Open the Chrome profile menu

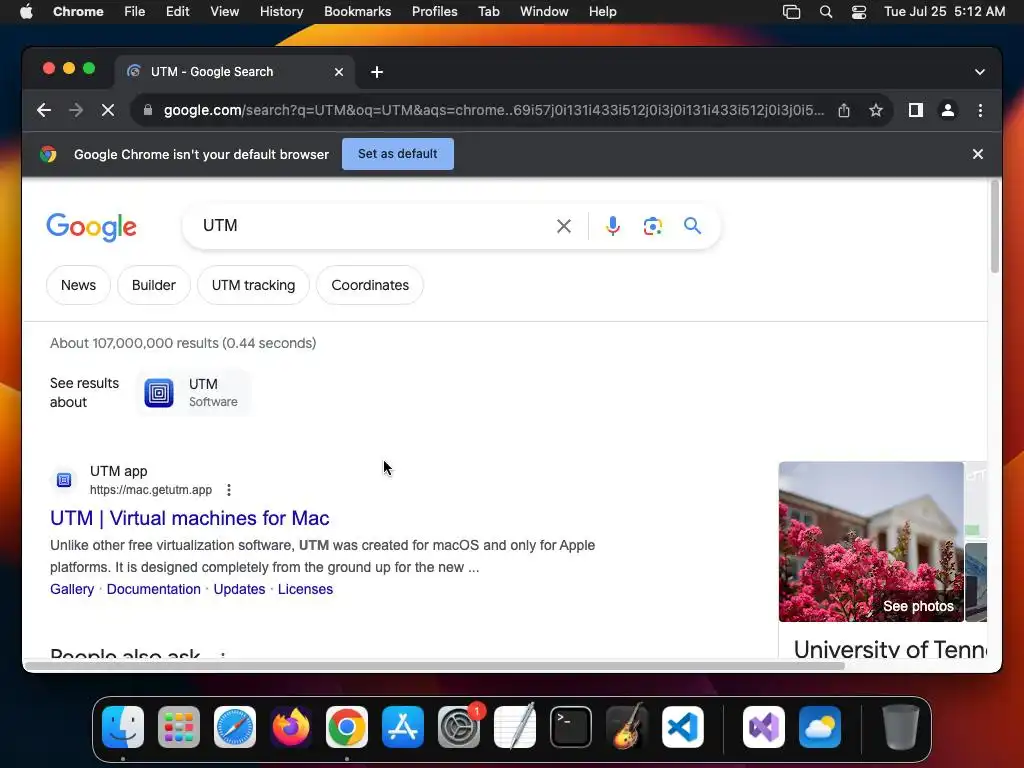pyautogui.click(x=948, y=110)
